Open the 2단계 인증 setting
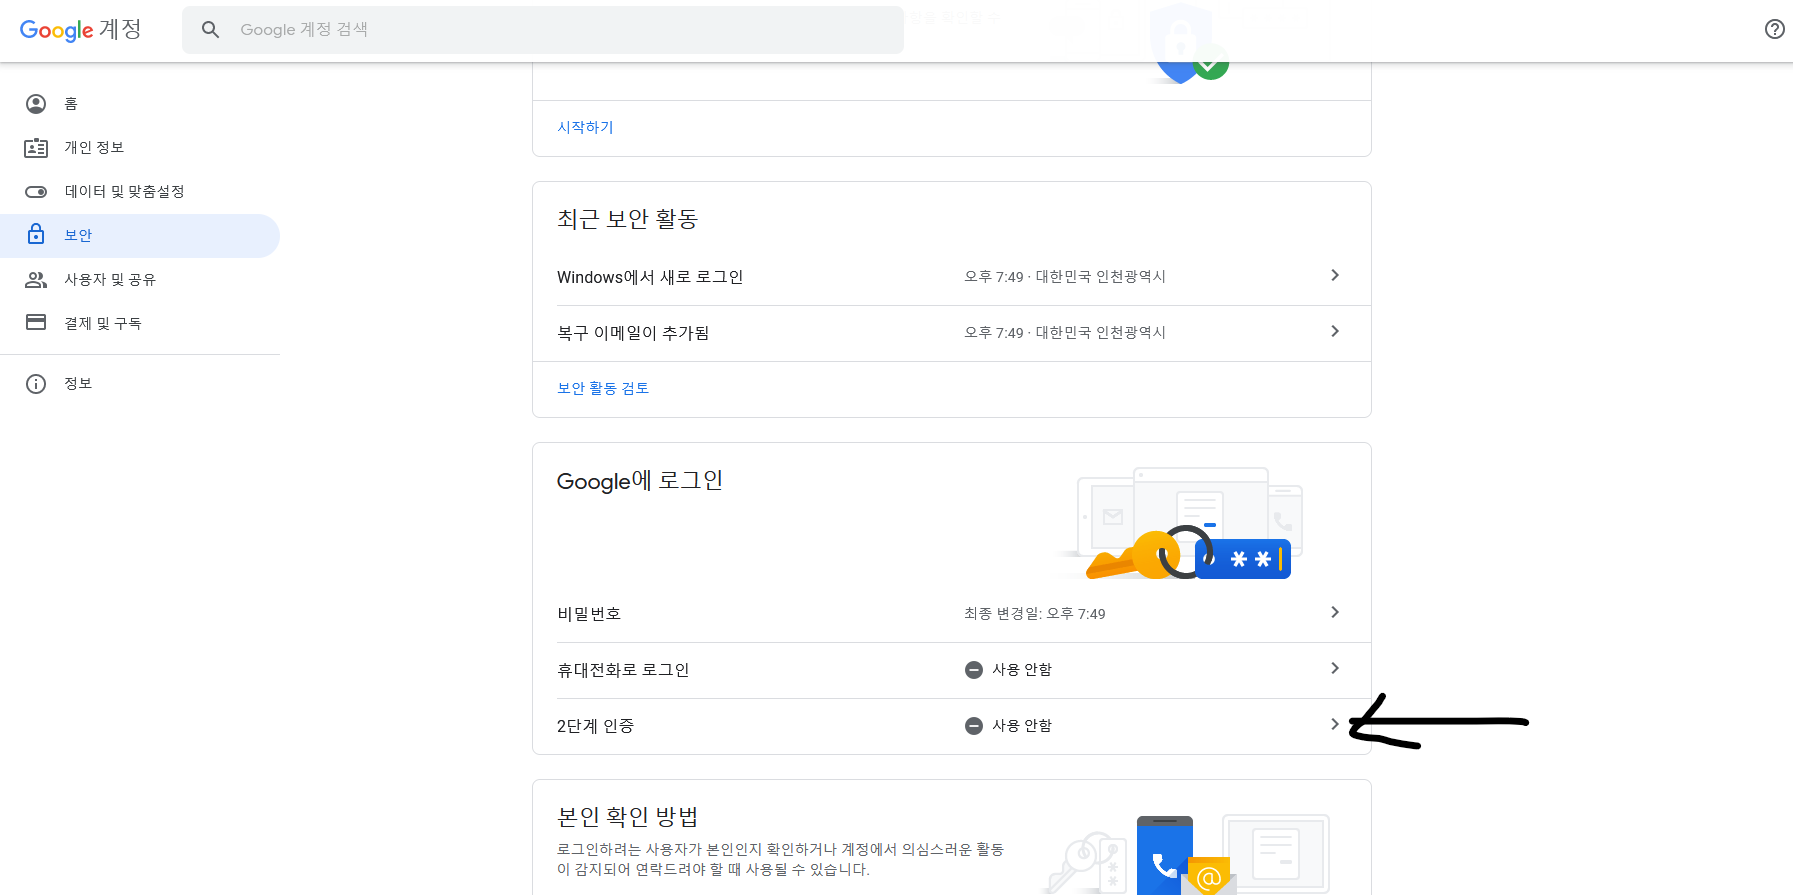 951,726
